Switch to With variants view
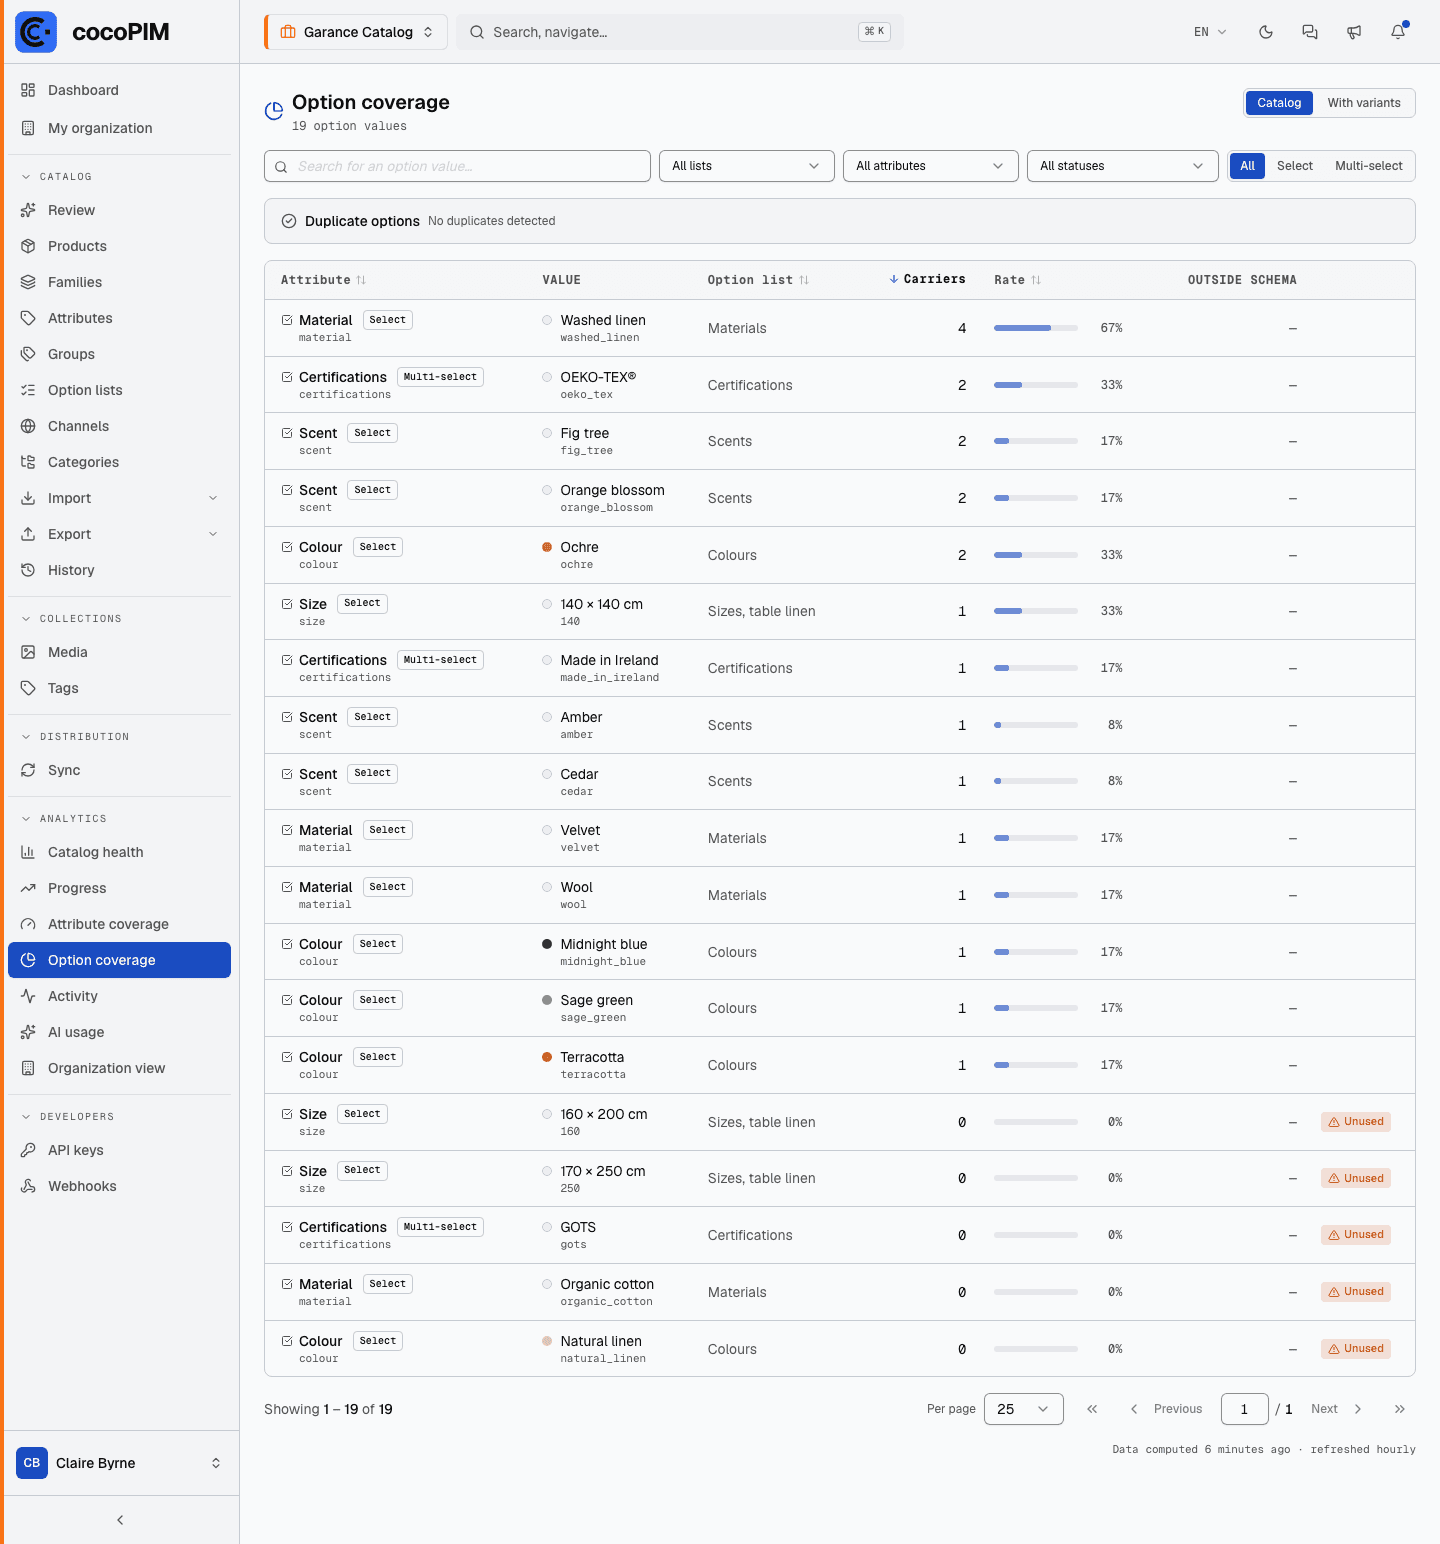The height and width of the screenshot is (1544, 1440). 1364,103
